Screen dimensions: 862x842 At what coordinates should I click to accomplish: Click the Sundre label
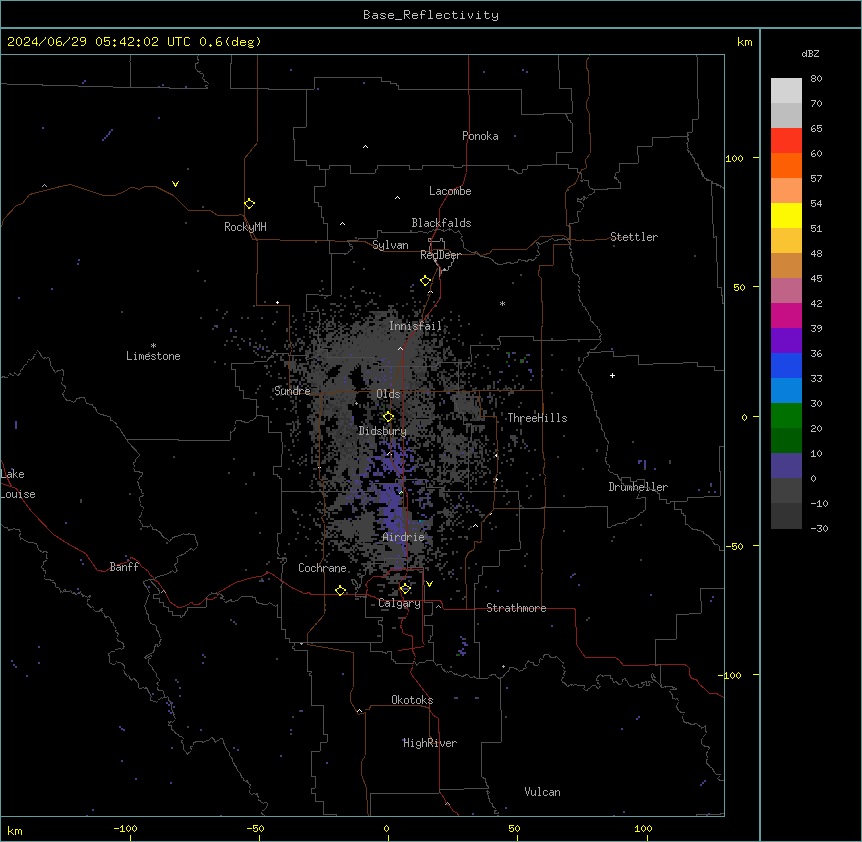(x=292, y=391)
